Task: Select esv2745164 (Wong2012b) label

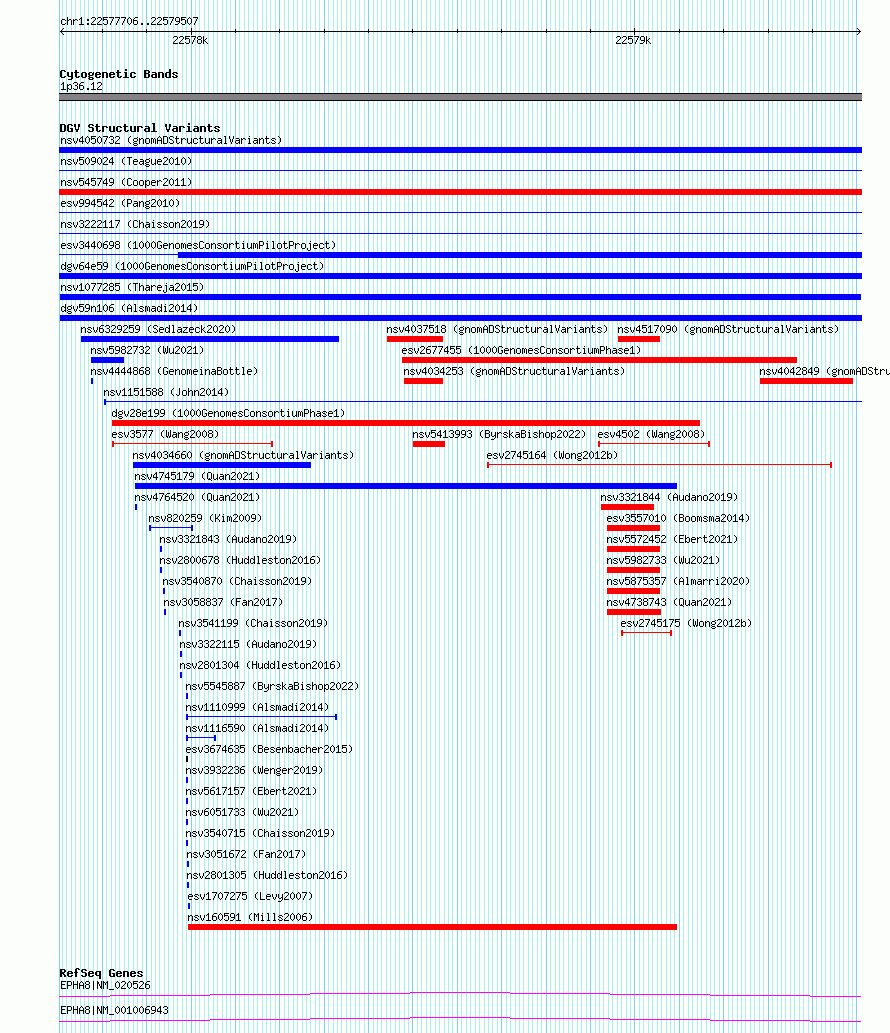Action: point(552,456)
